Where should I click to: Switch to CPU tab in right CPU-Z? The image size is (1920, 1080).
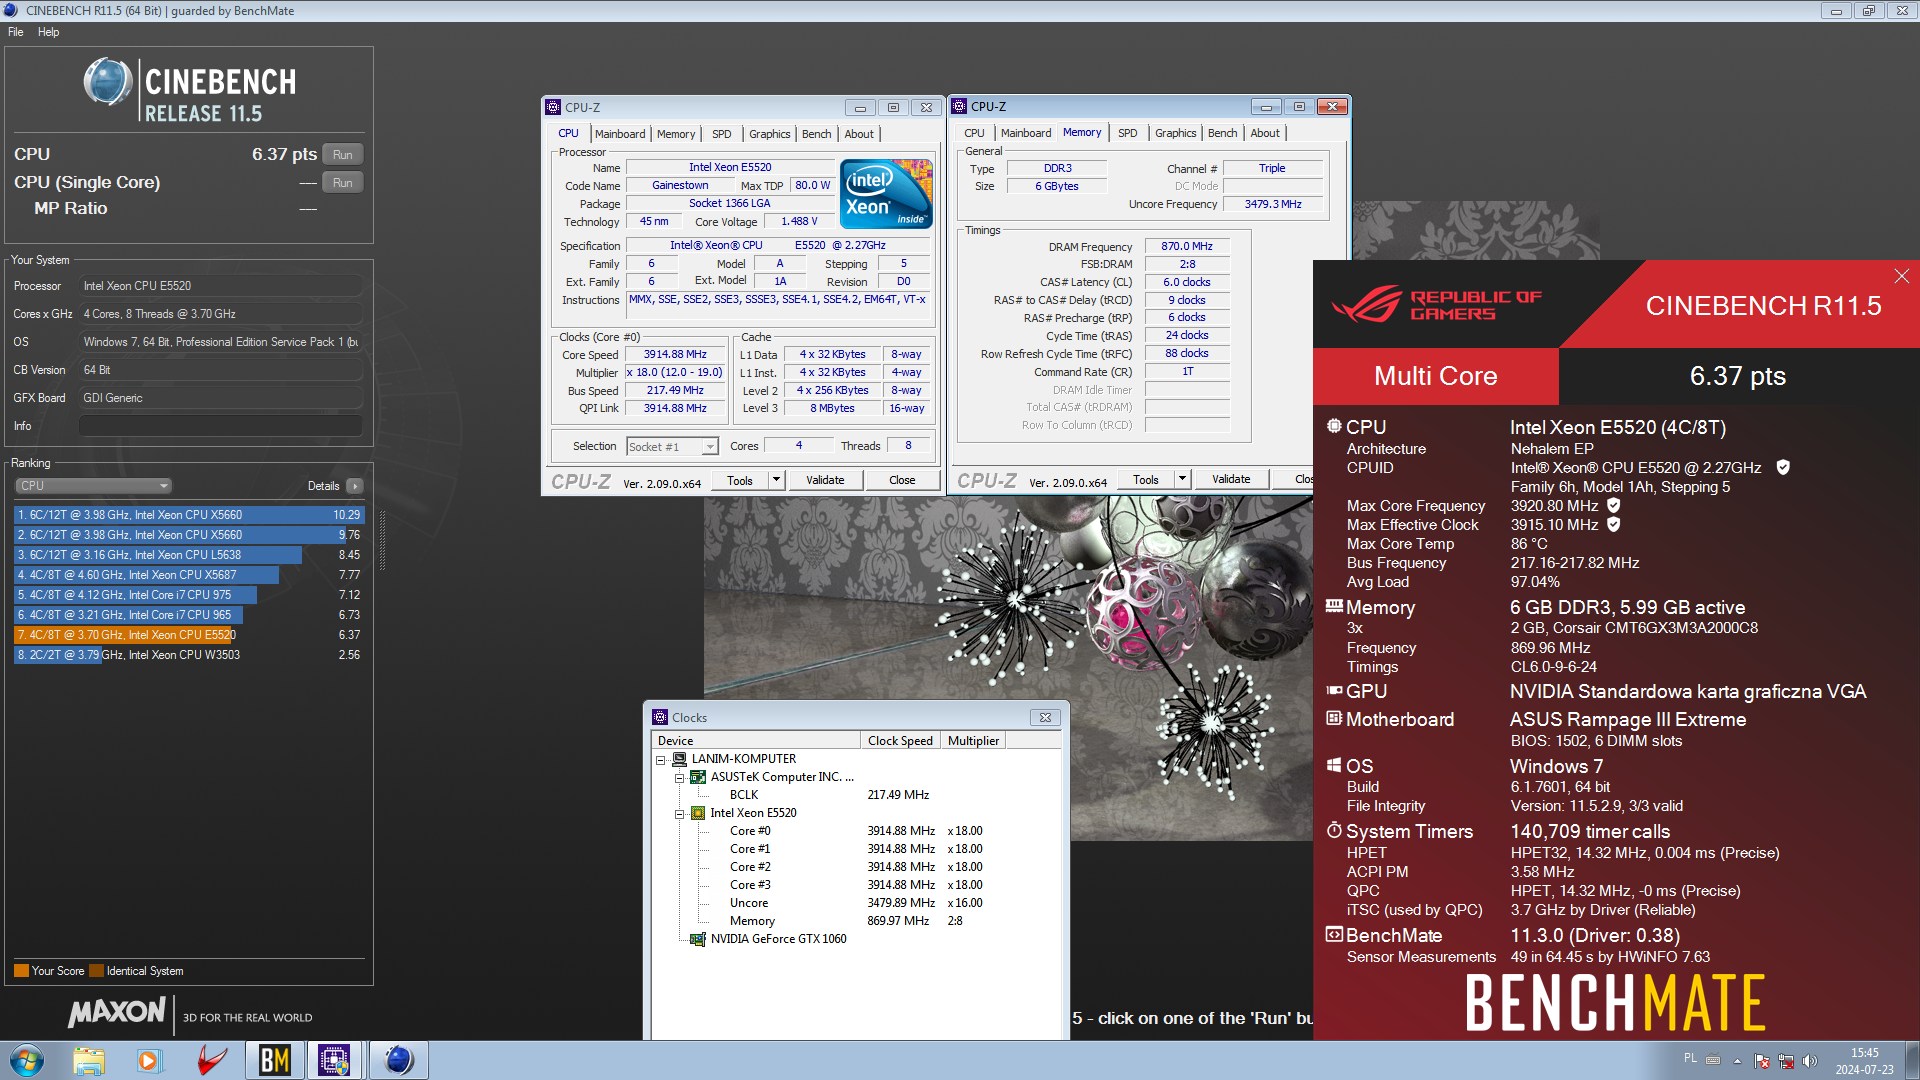tap(974, 133)
